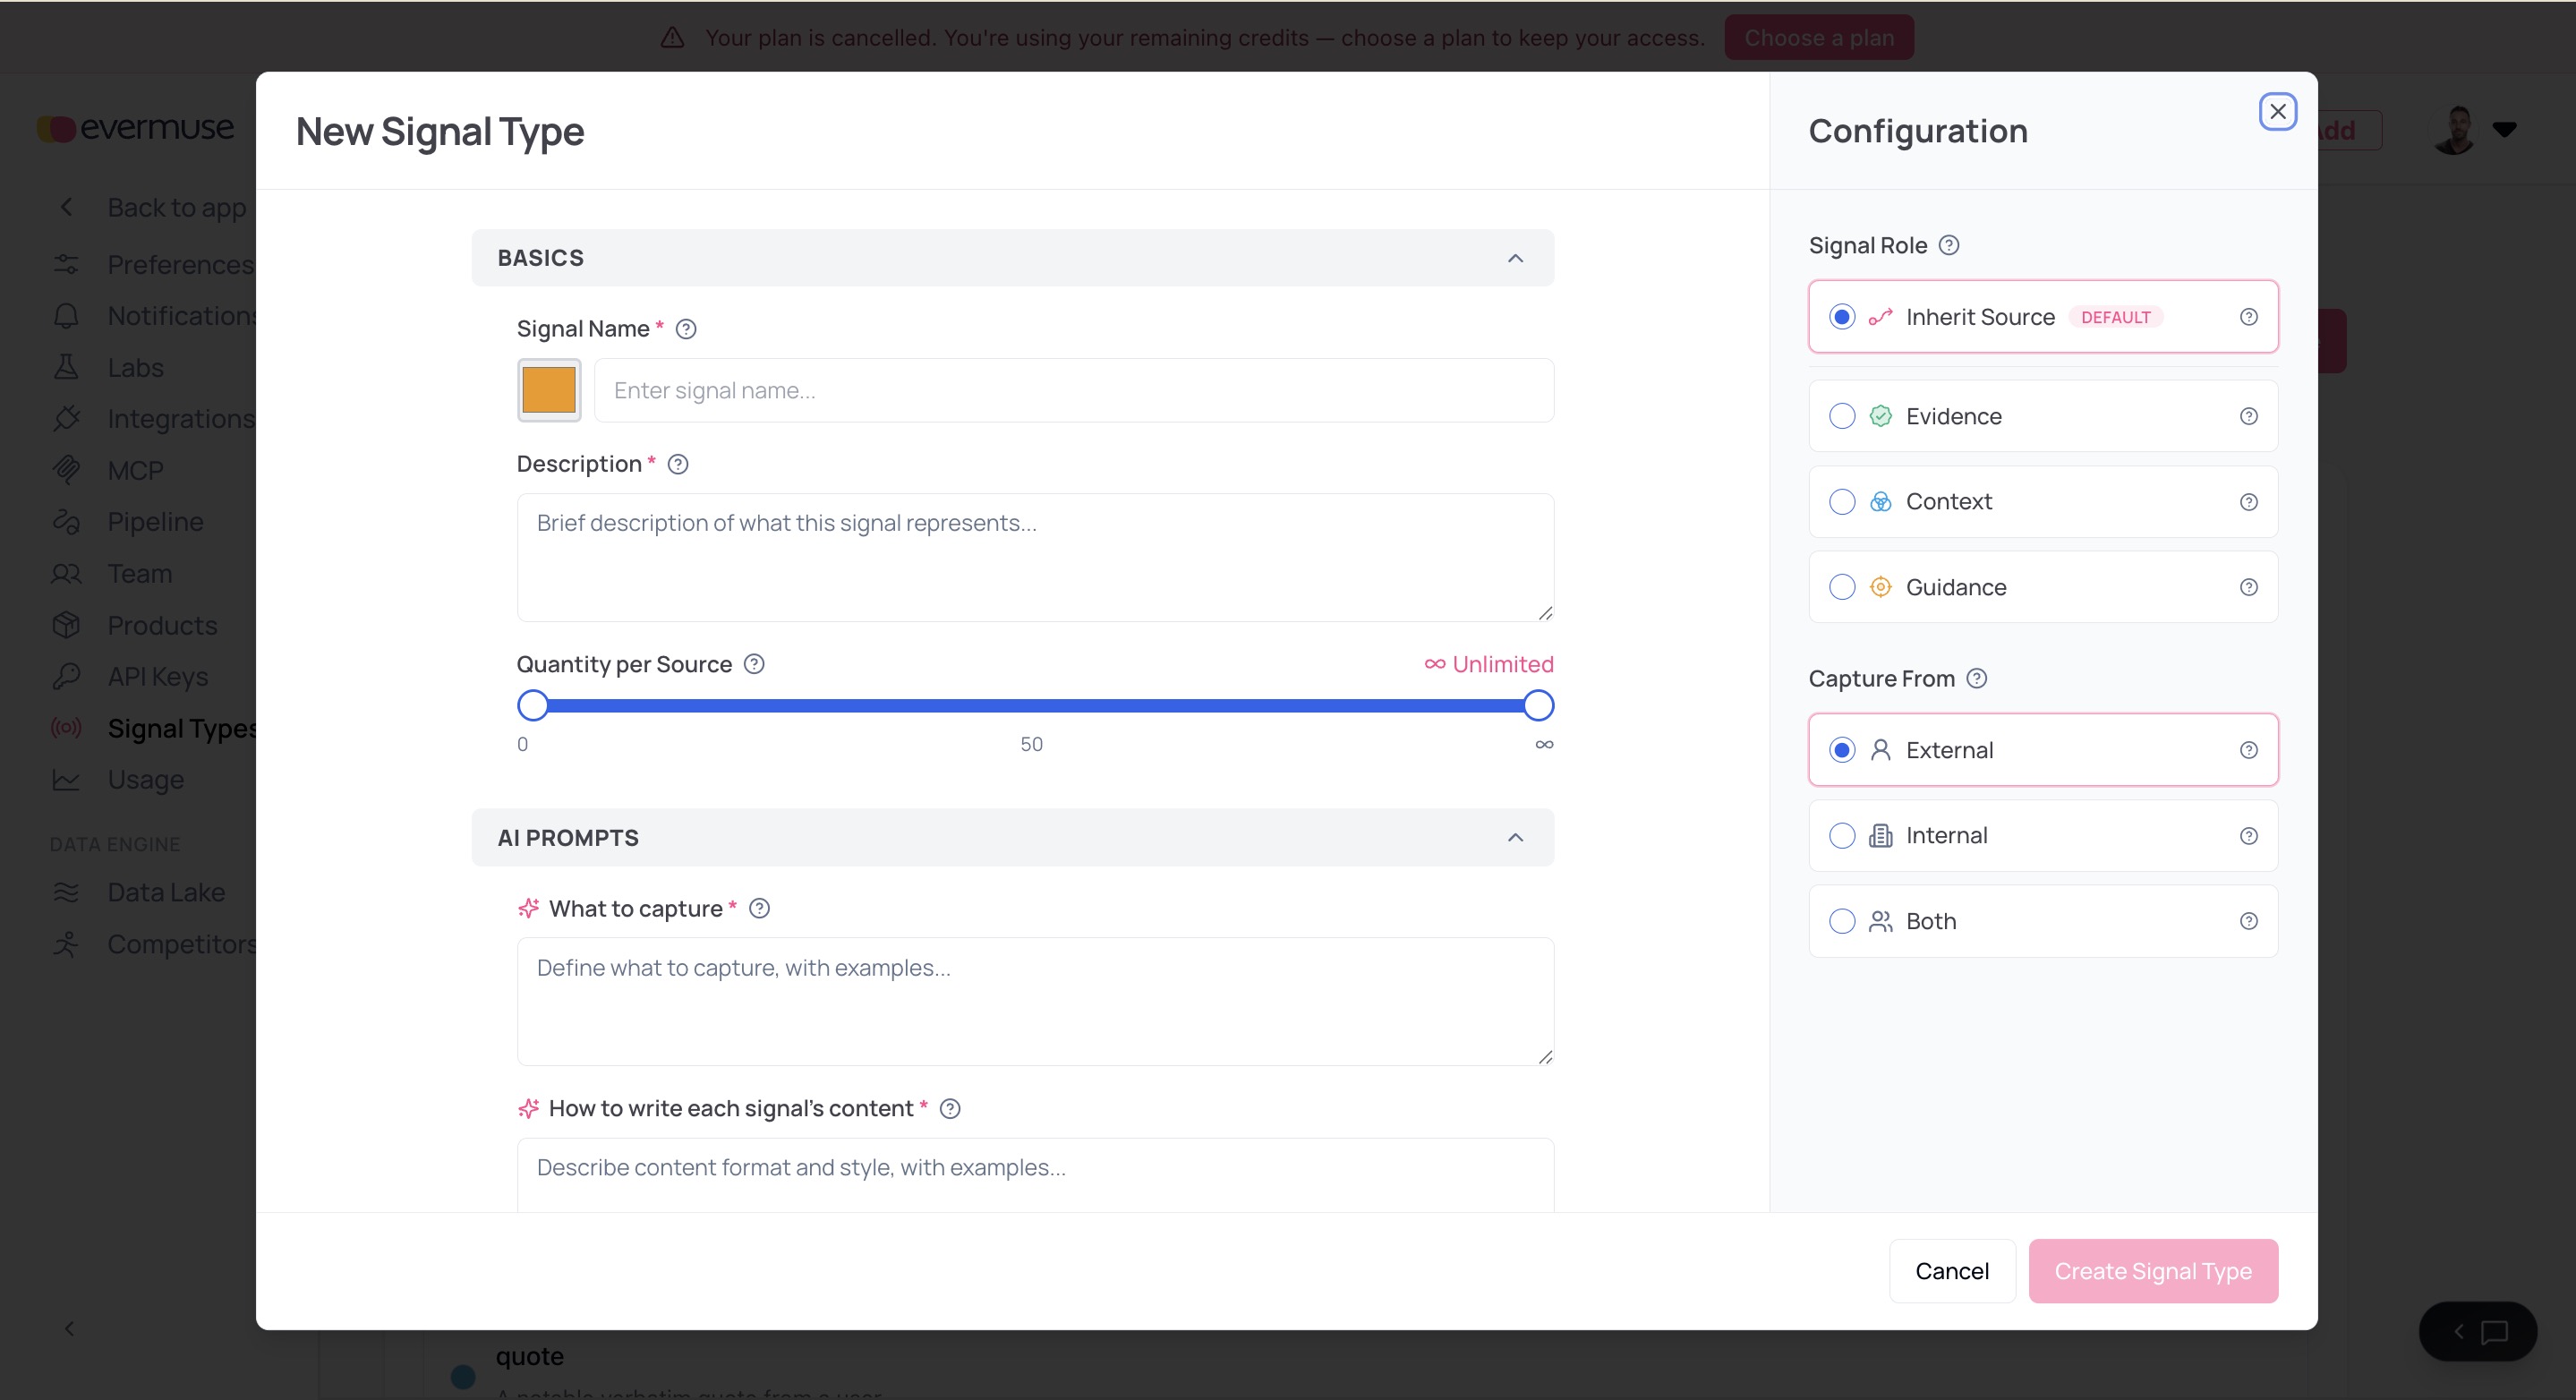Viewport: 2576px width, 1400px height.
Task: Open the Guidance option info icon
Action: point(2249,587)
